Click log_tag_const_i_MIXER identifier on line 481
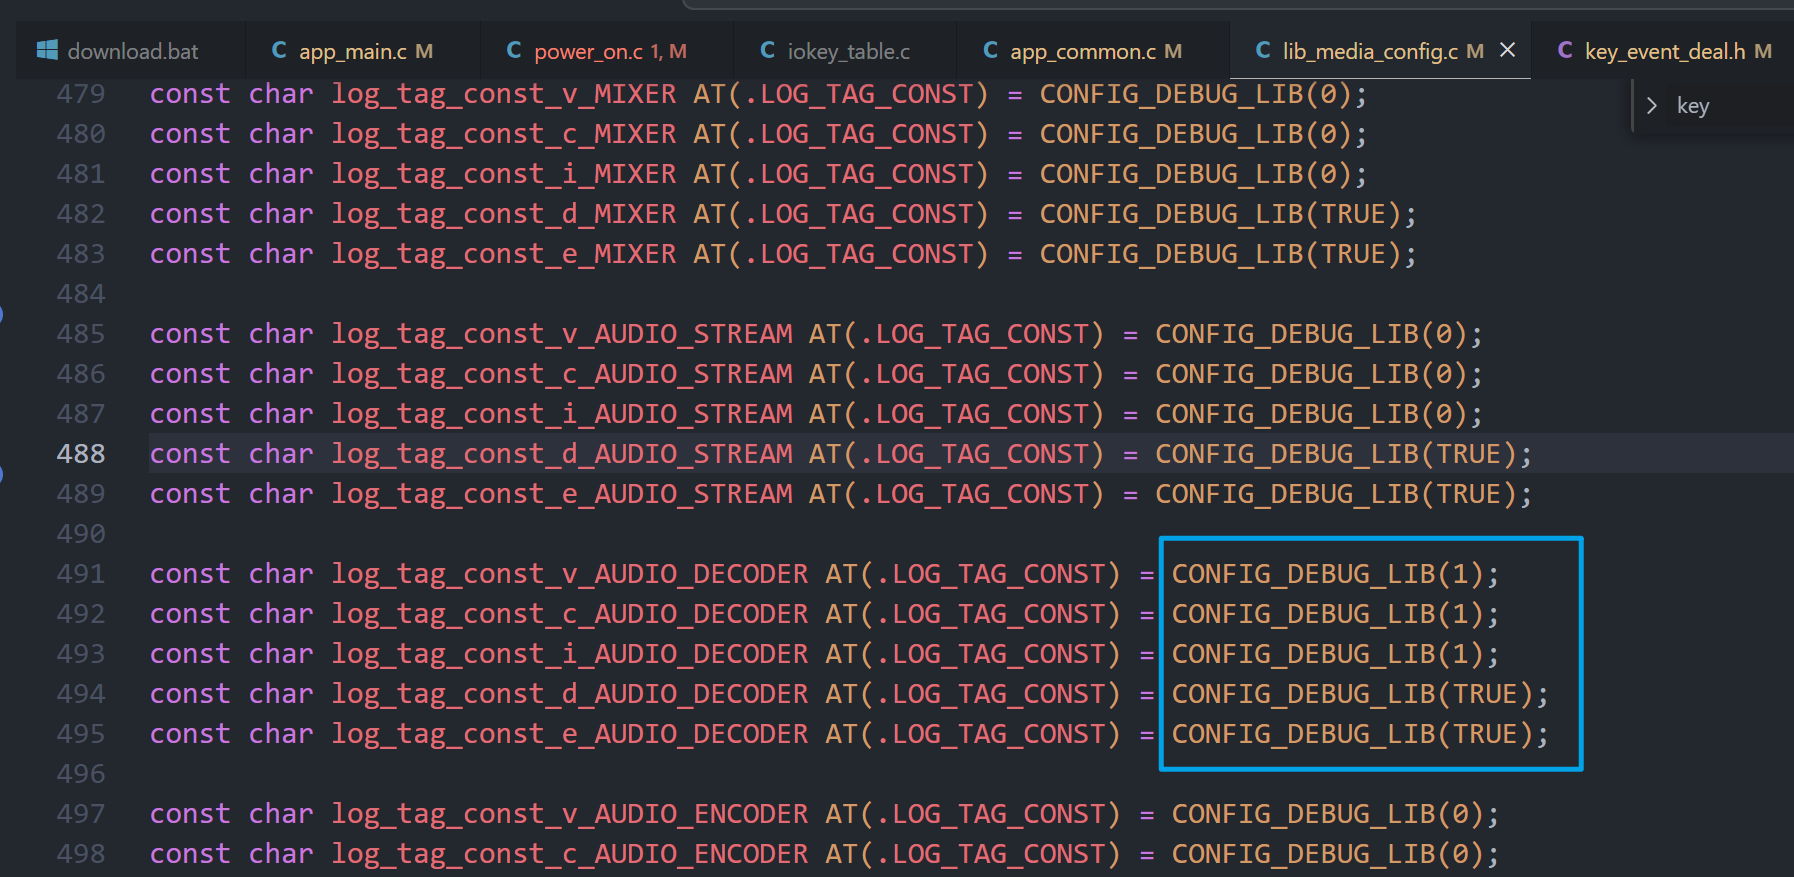The height and width of the screenshot is (877, 1794). pyautogui.click(x=504, y=174)
